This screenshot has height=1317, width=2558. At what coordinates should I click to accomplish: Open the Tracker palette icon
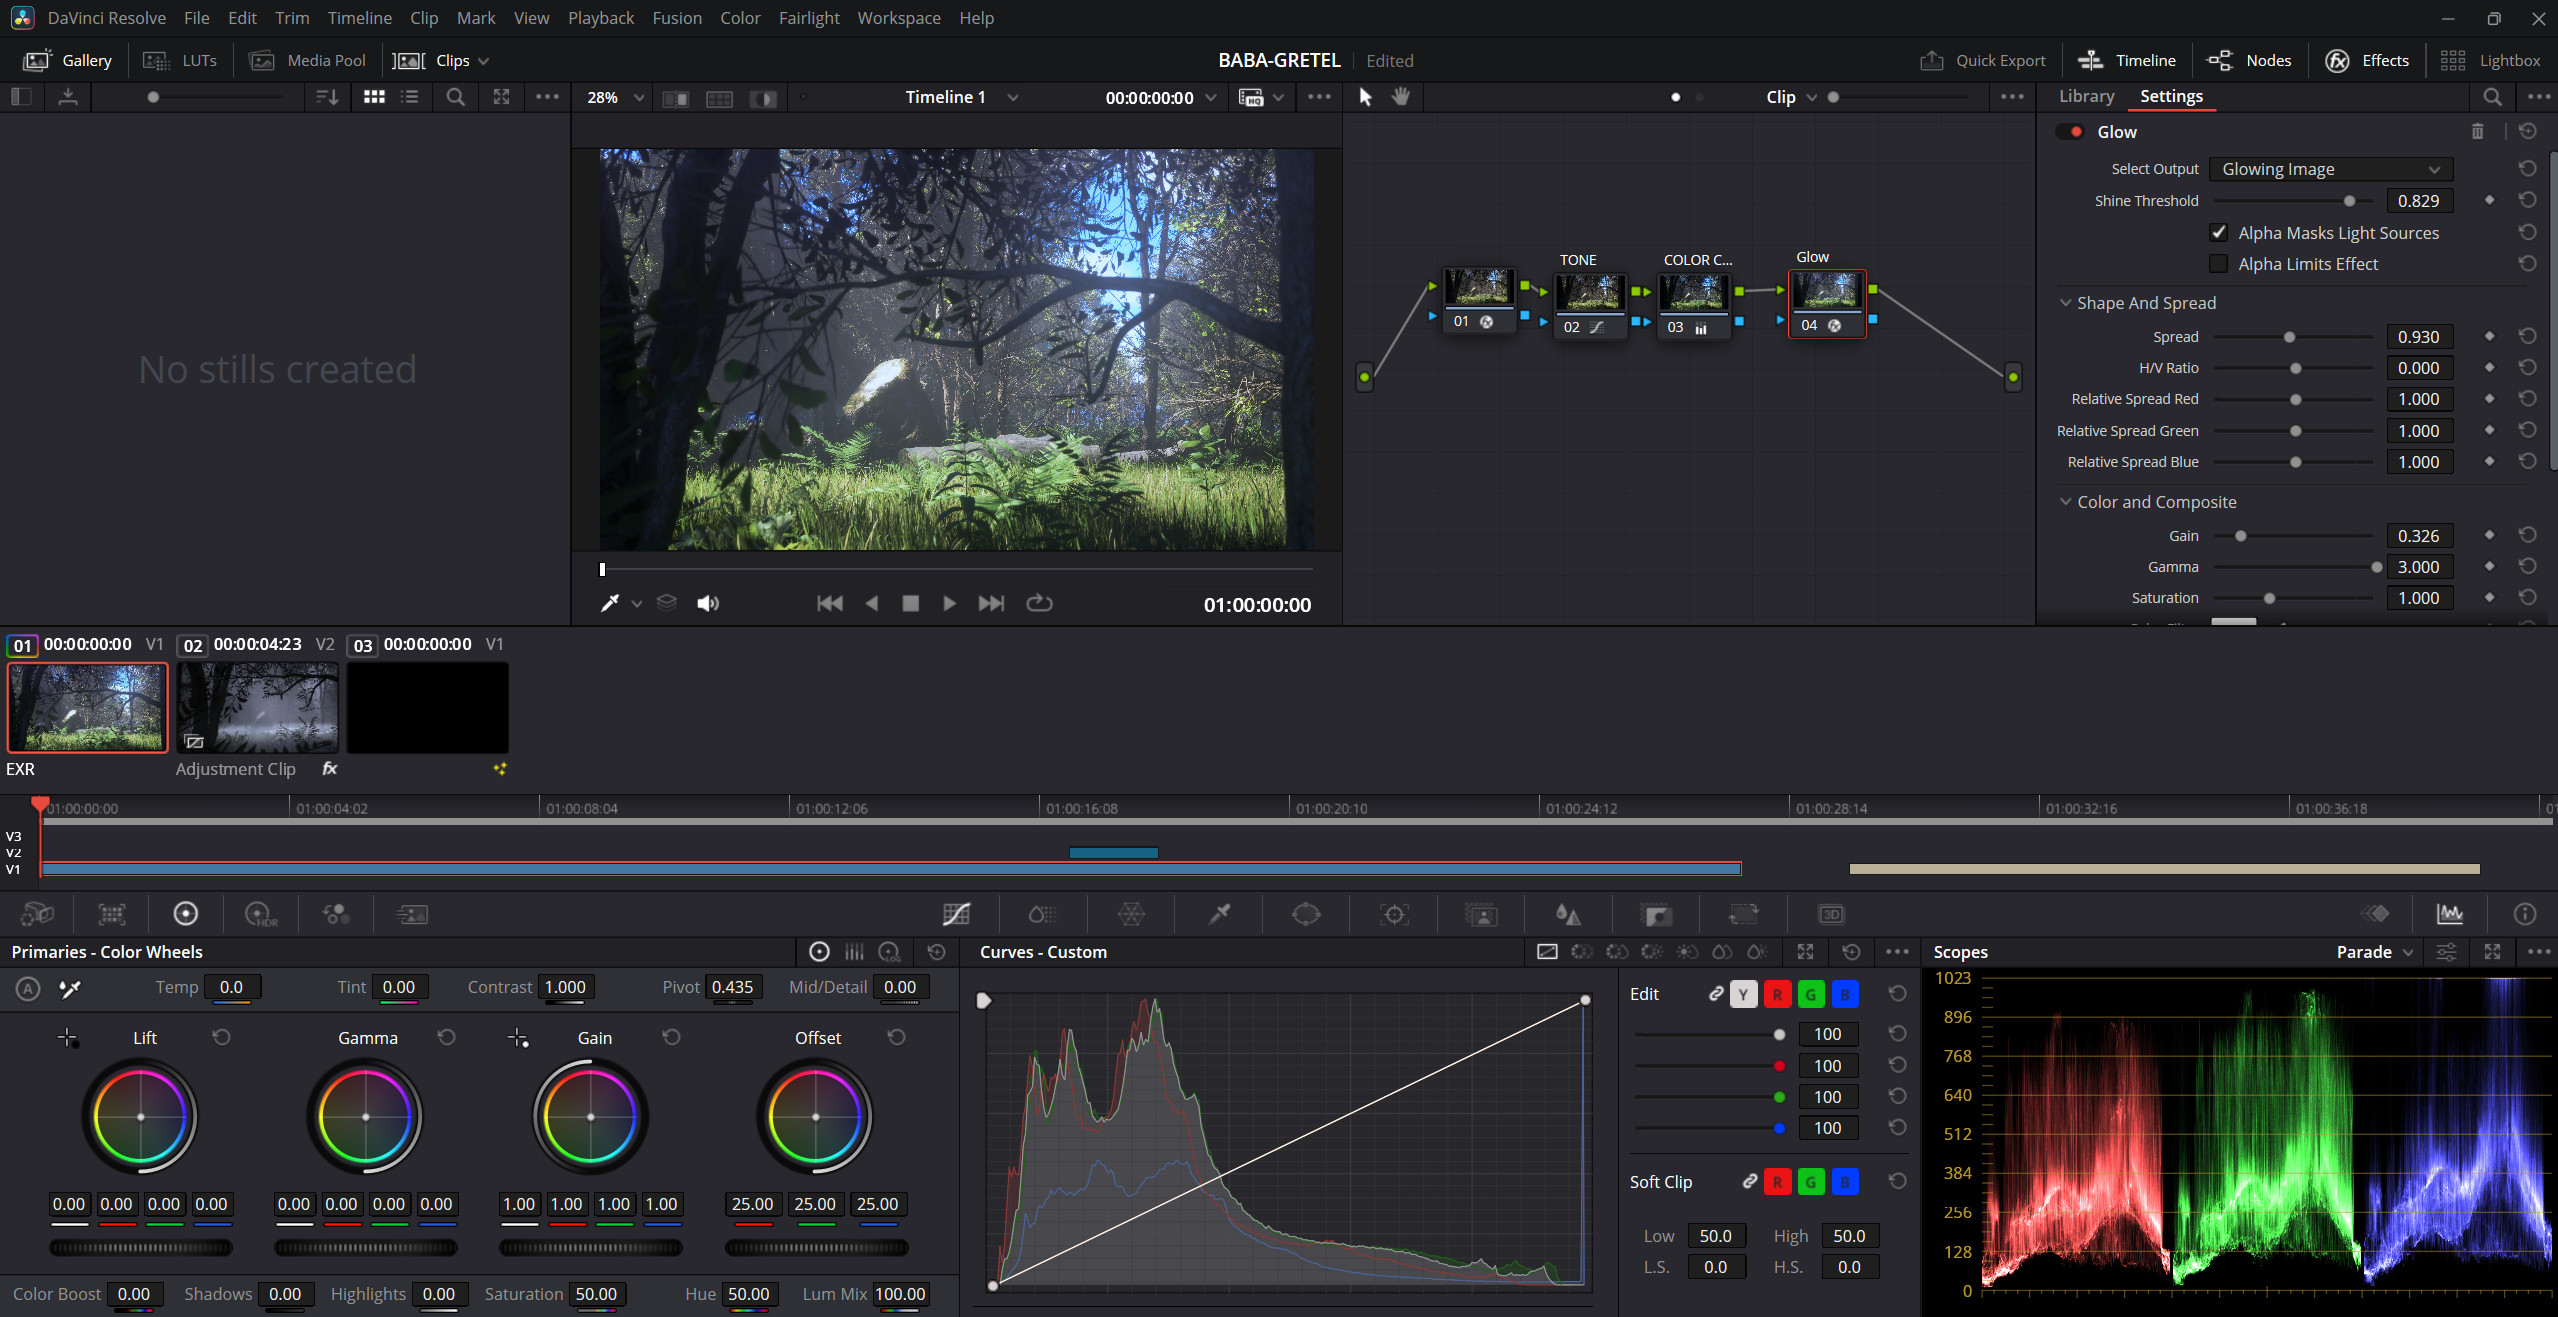tap(1393, 914)
